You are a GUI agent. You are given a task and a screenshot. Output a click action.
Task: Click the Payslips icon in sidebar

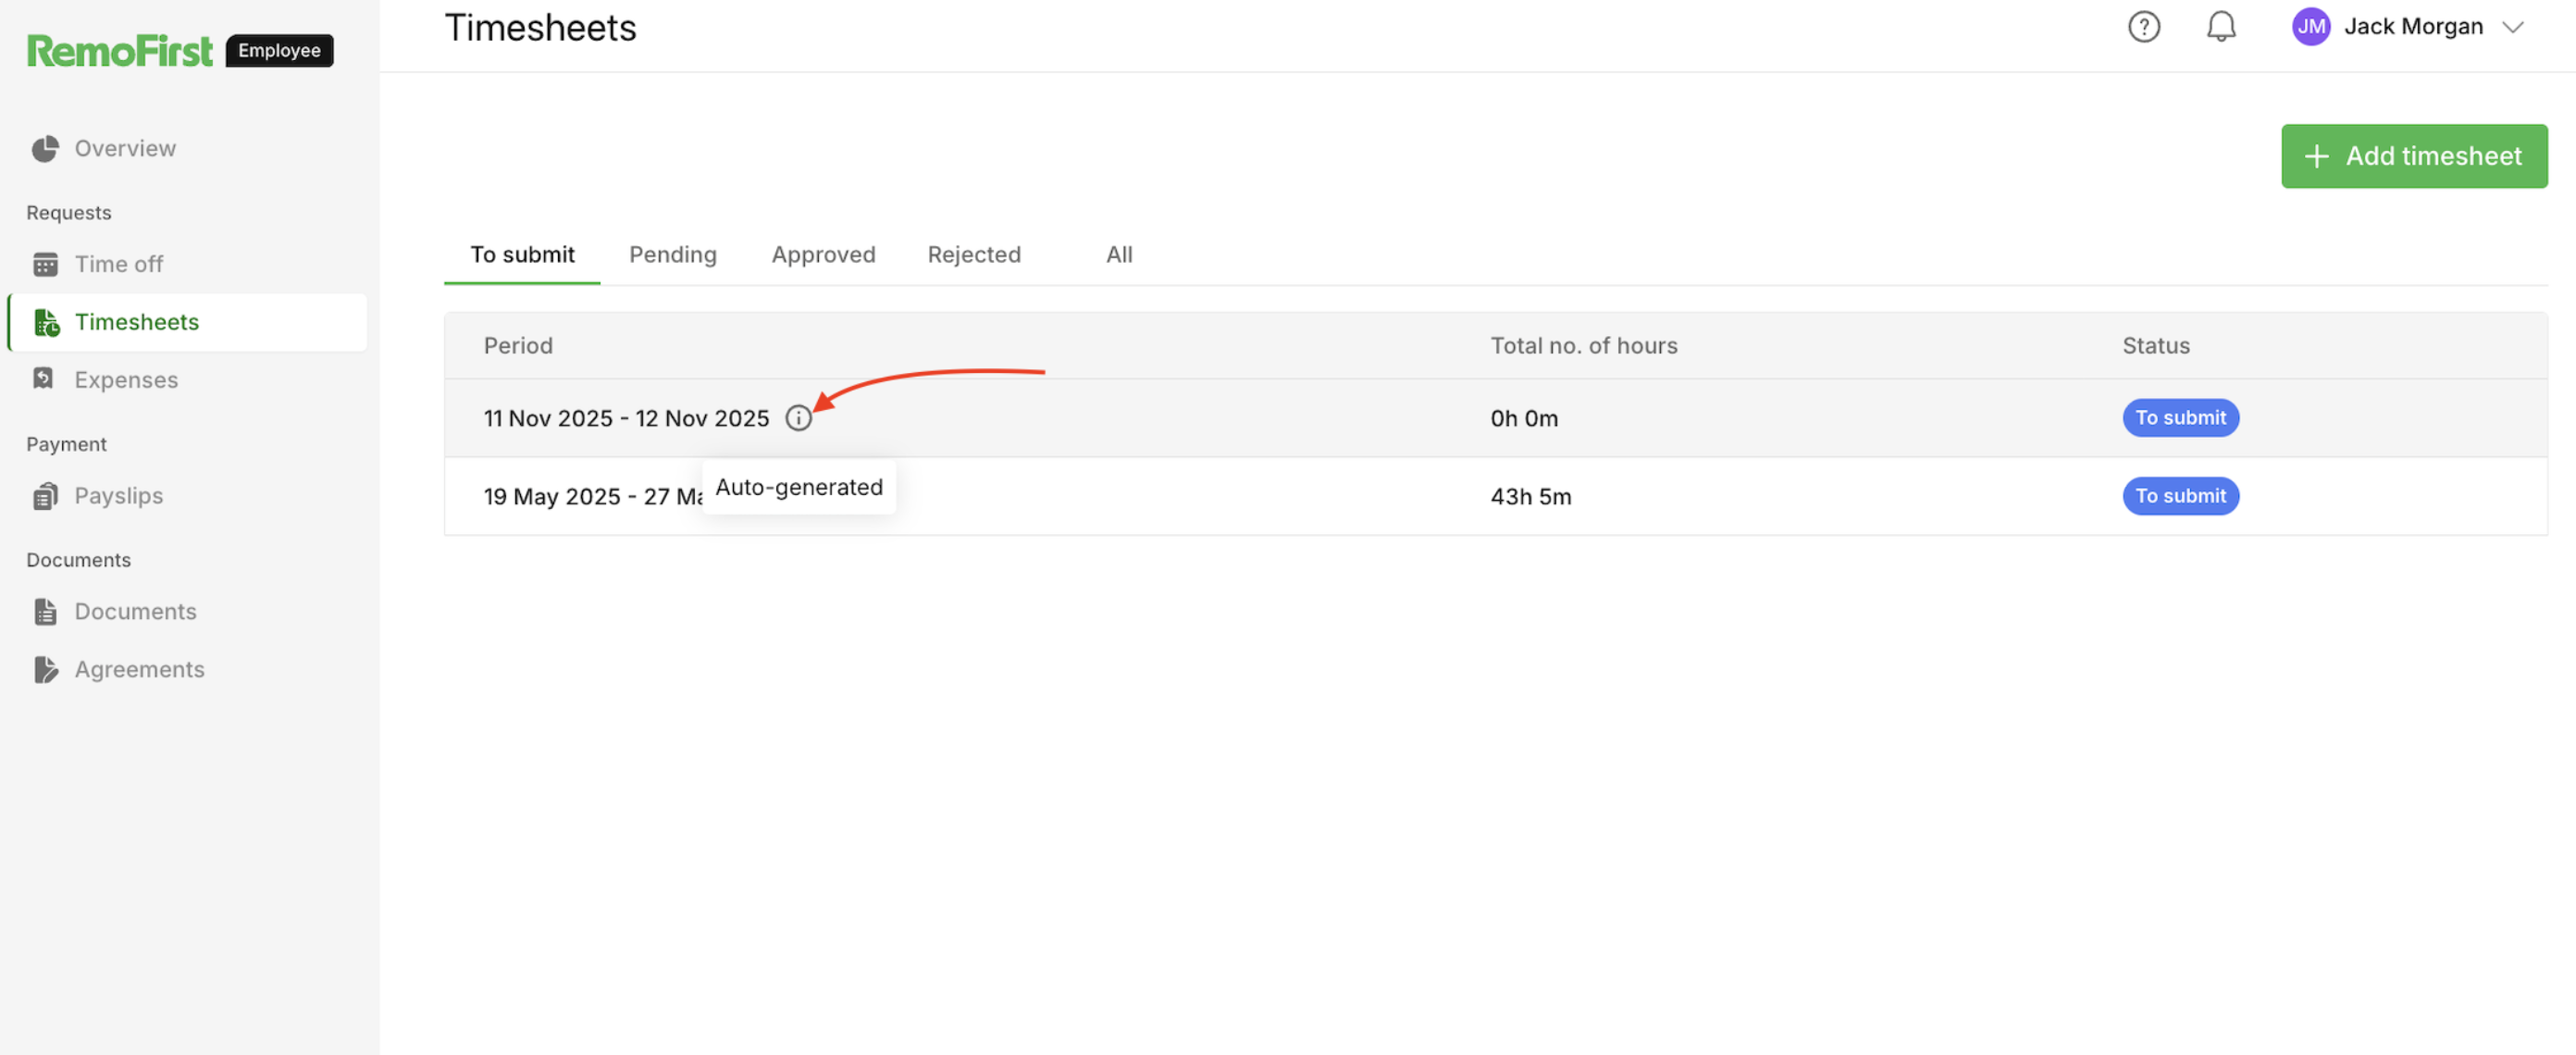pyautogui.click(x=45, y=496)
